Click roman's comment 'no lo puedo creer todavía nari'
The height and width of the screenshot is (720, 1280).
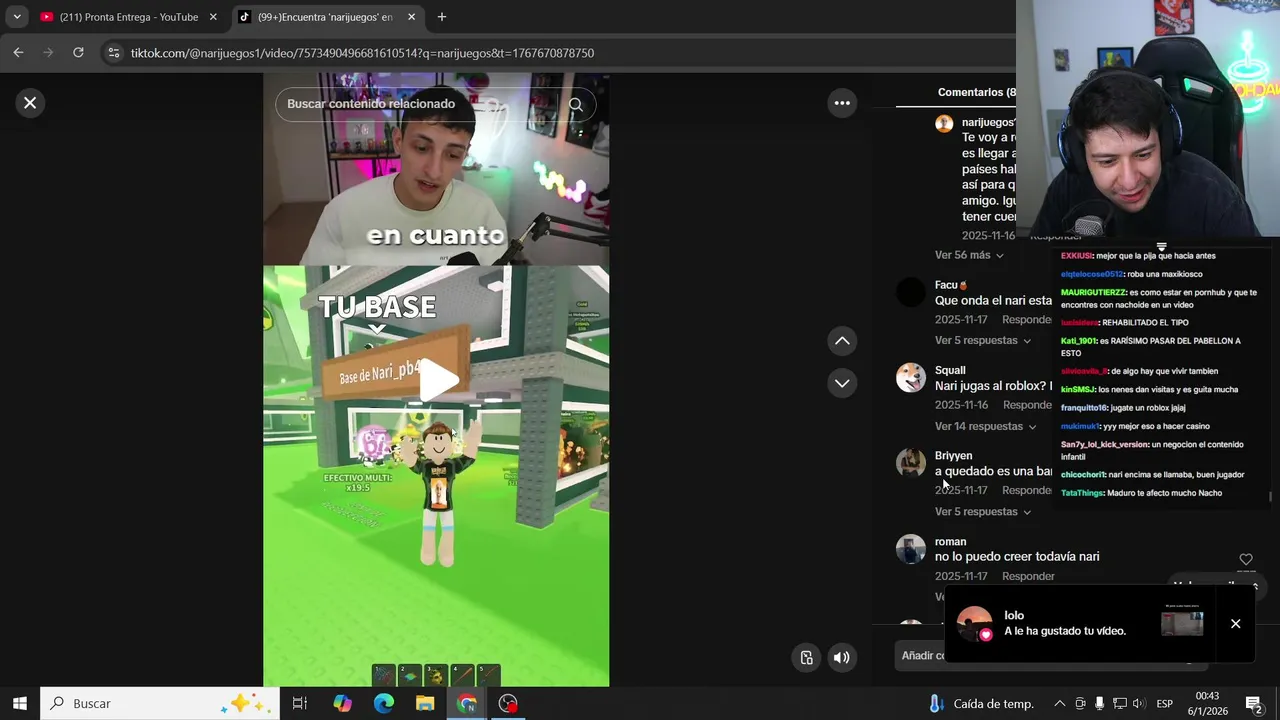1017,557
